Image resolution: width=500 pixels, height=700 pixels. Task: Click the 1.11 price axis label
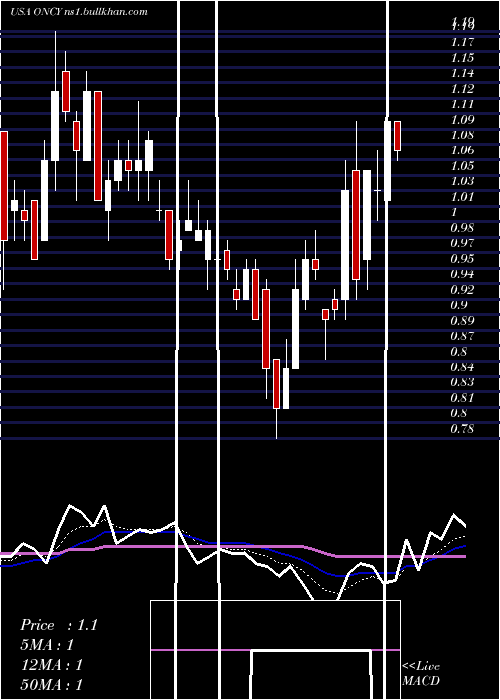pyautogui.click(x=462, y=104)
